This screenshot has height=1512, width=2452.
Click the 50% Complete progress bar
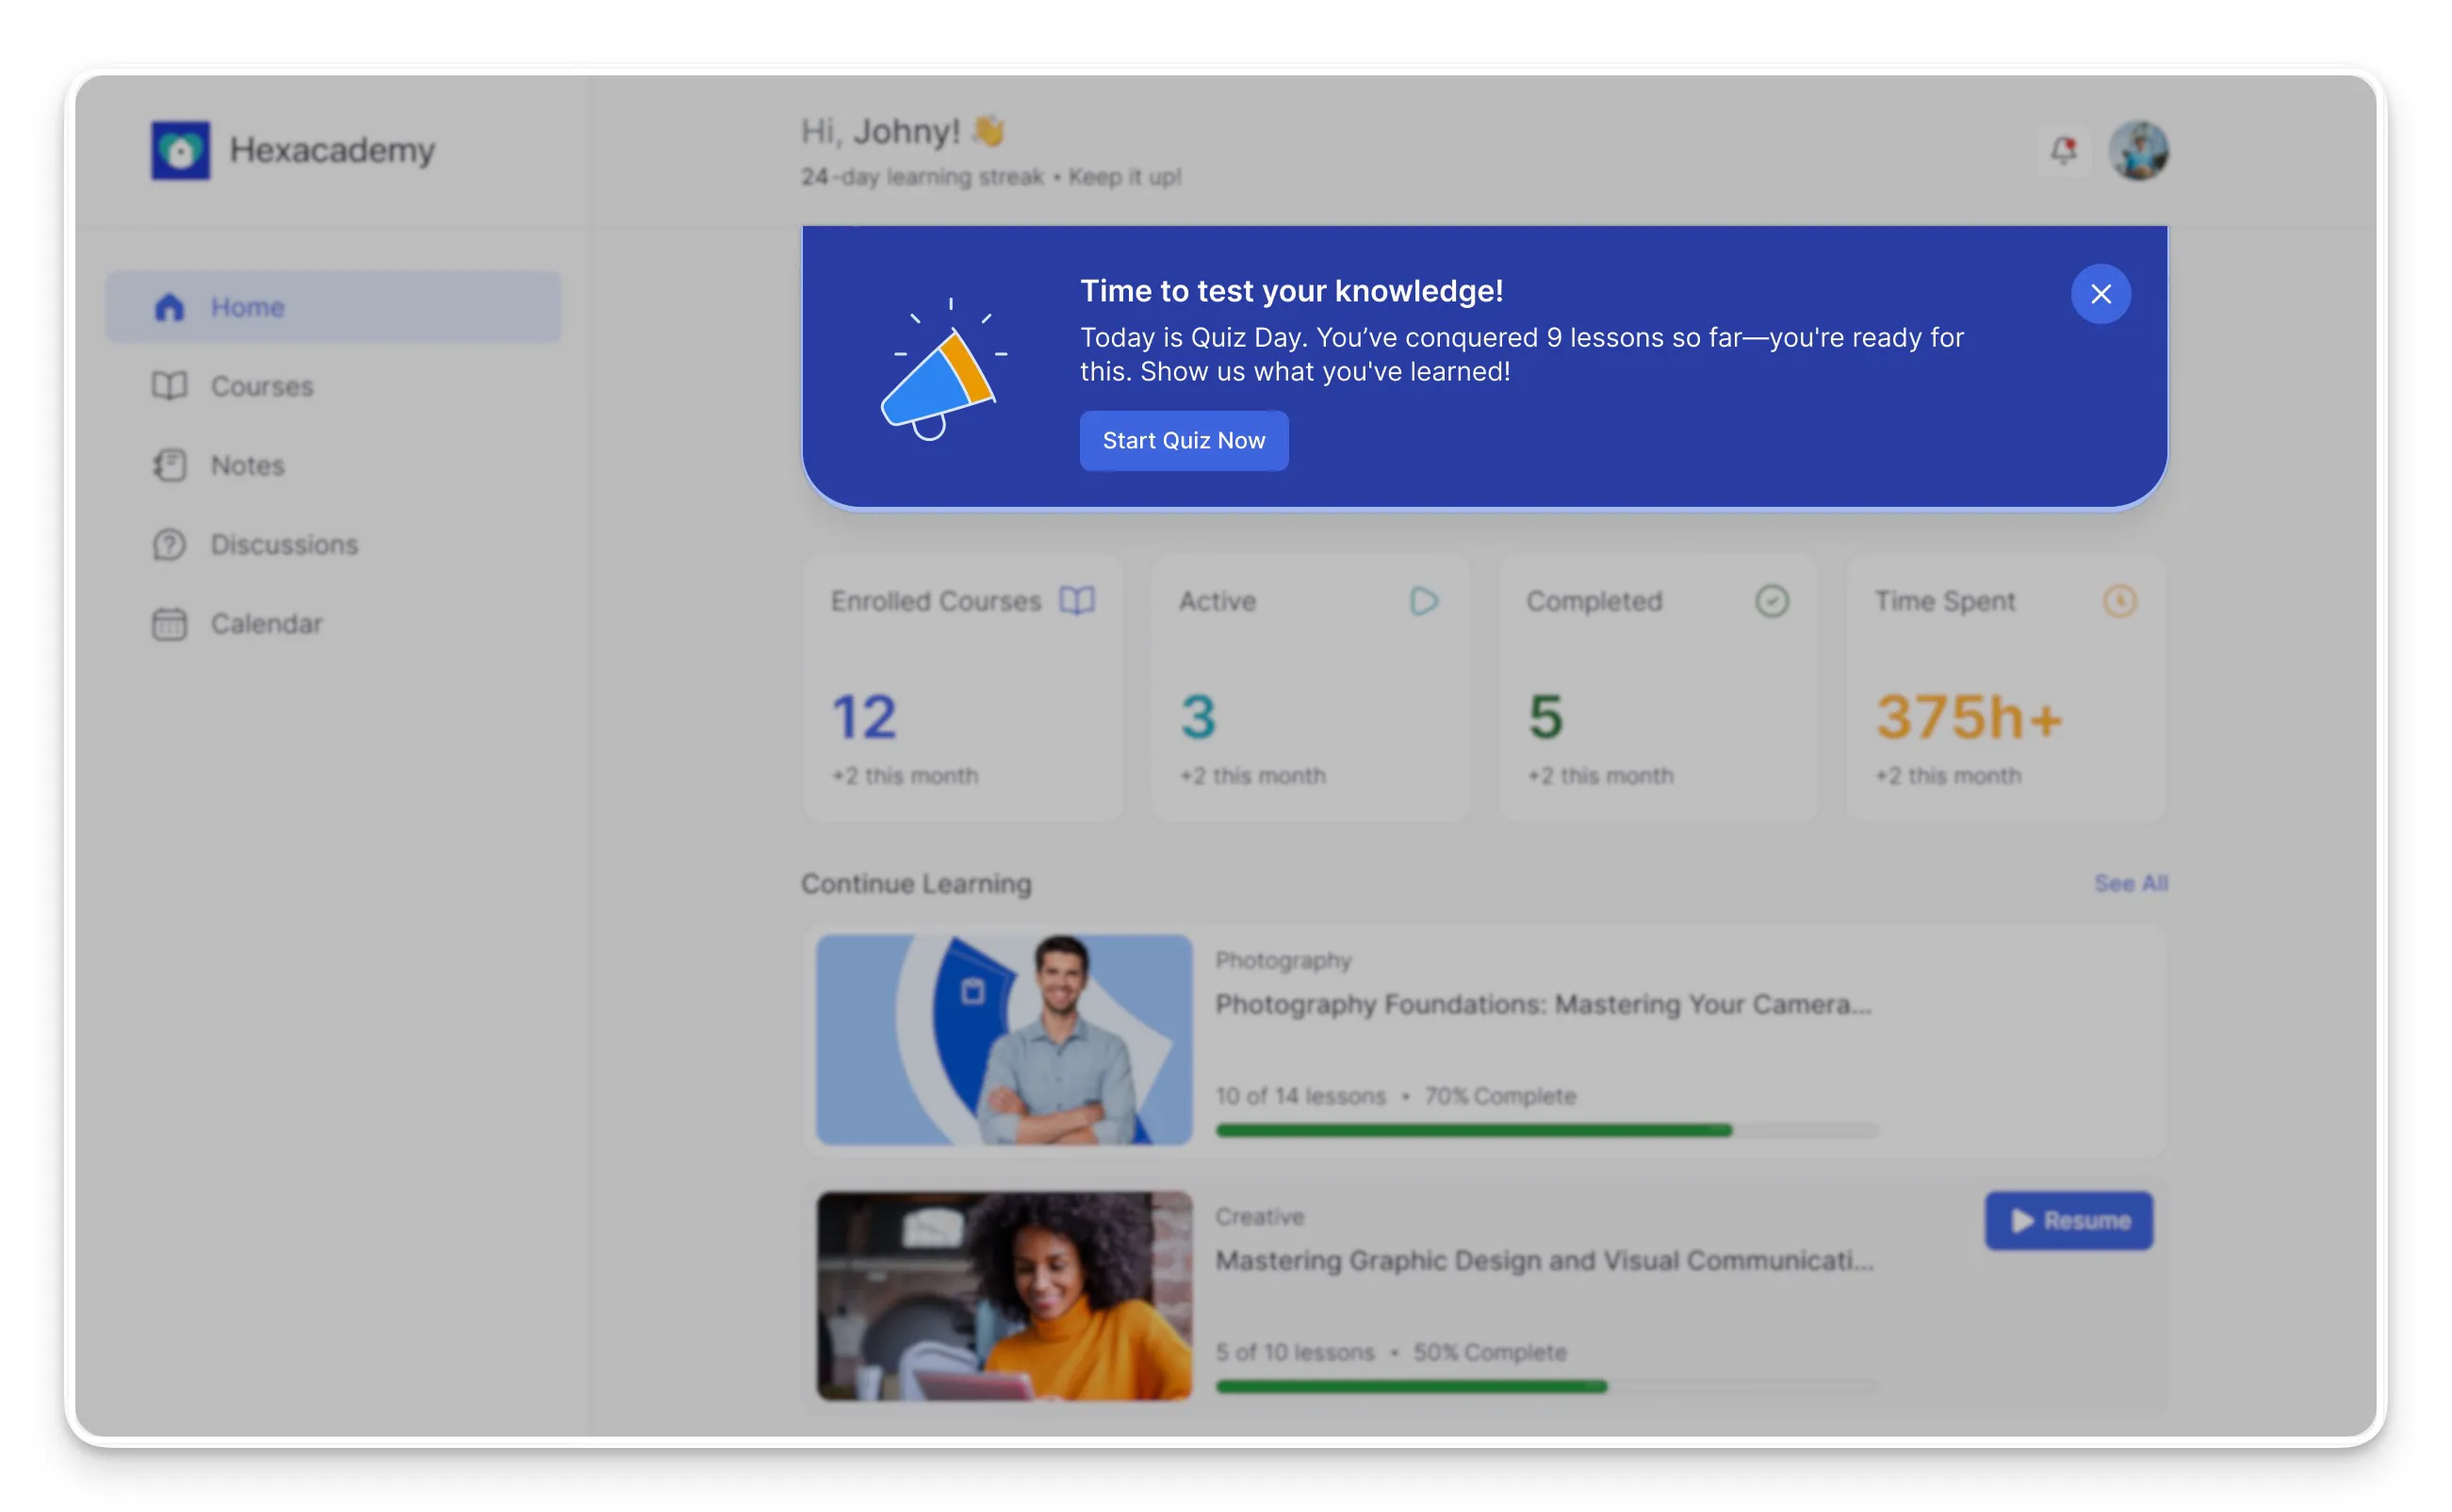click(x=1547, y=1386)
